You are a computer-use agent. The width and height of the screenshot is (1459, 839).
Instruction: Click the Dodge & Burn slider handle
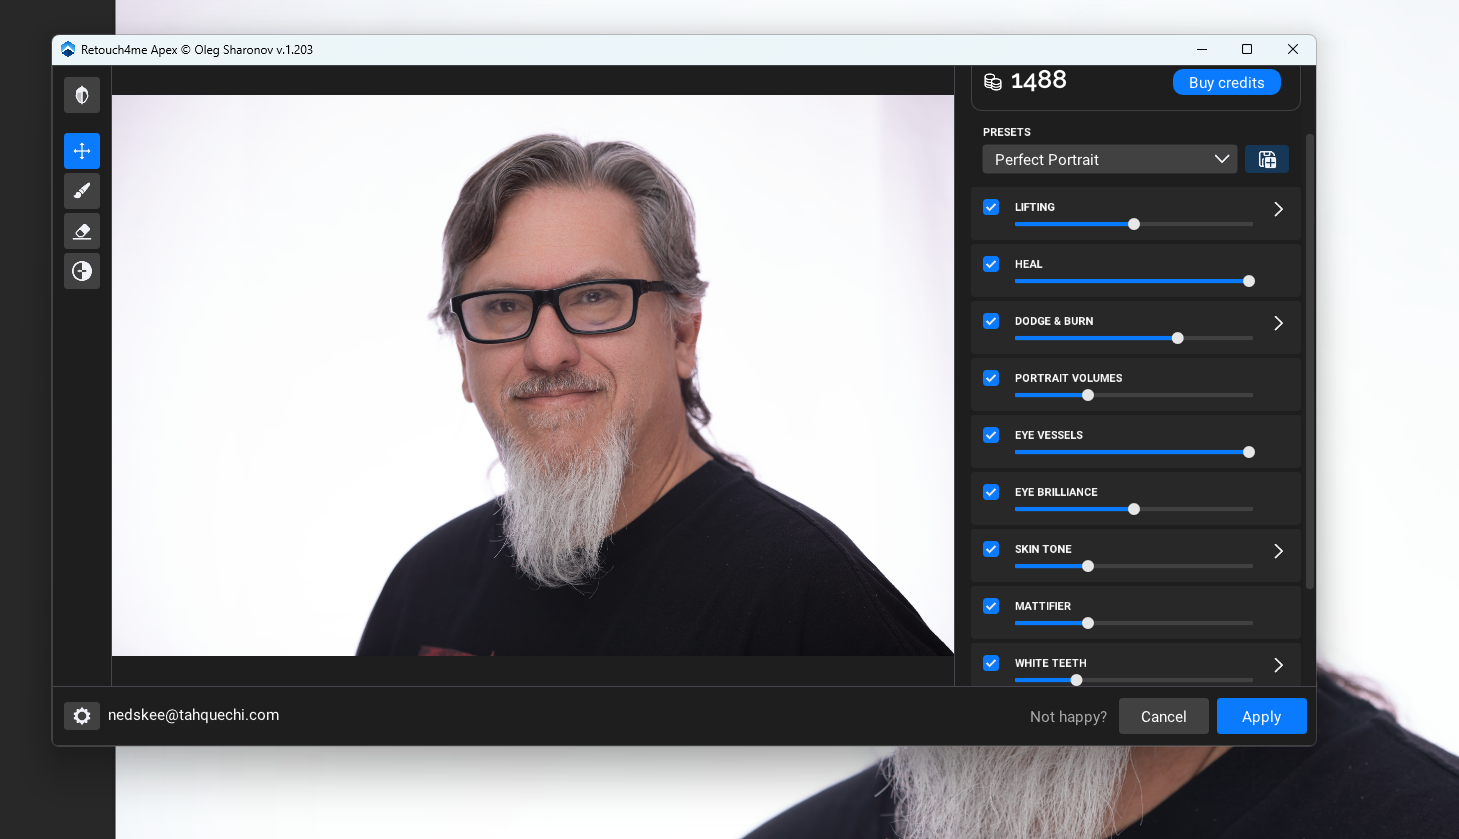pos(1178,338)
